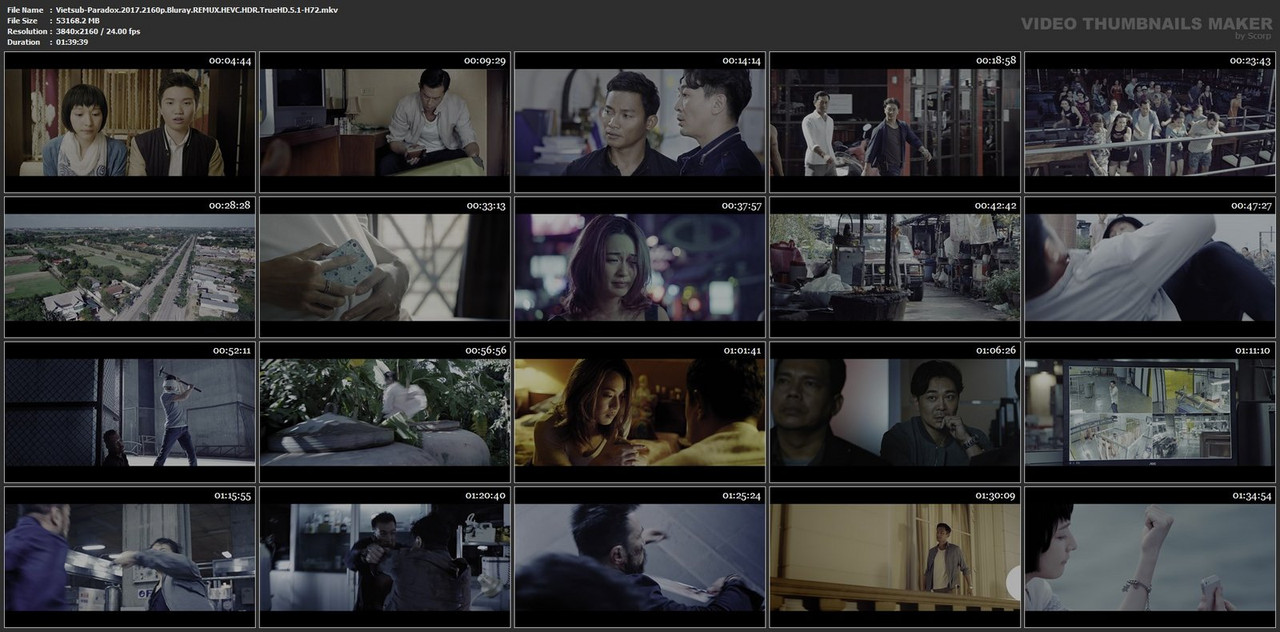Click the 'File Size' label
The width and height of the screenshot is (1280, 632).
point(22,21)
